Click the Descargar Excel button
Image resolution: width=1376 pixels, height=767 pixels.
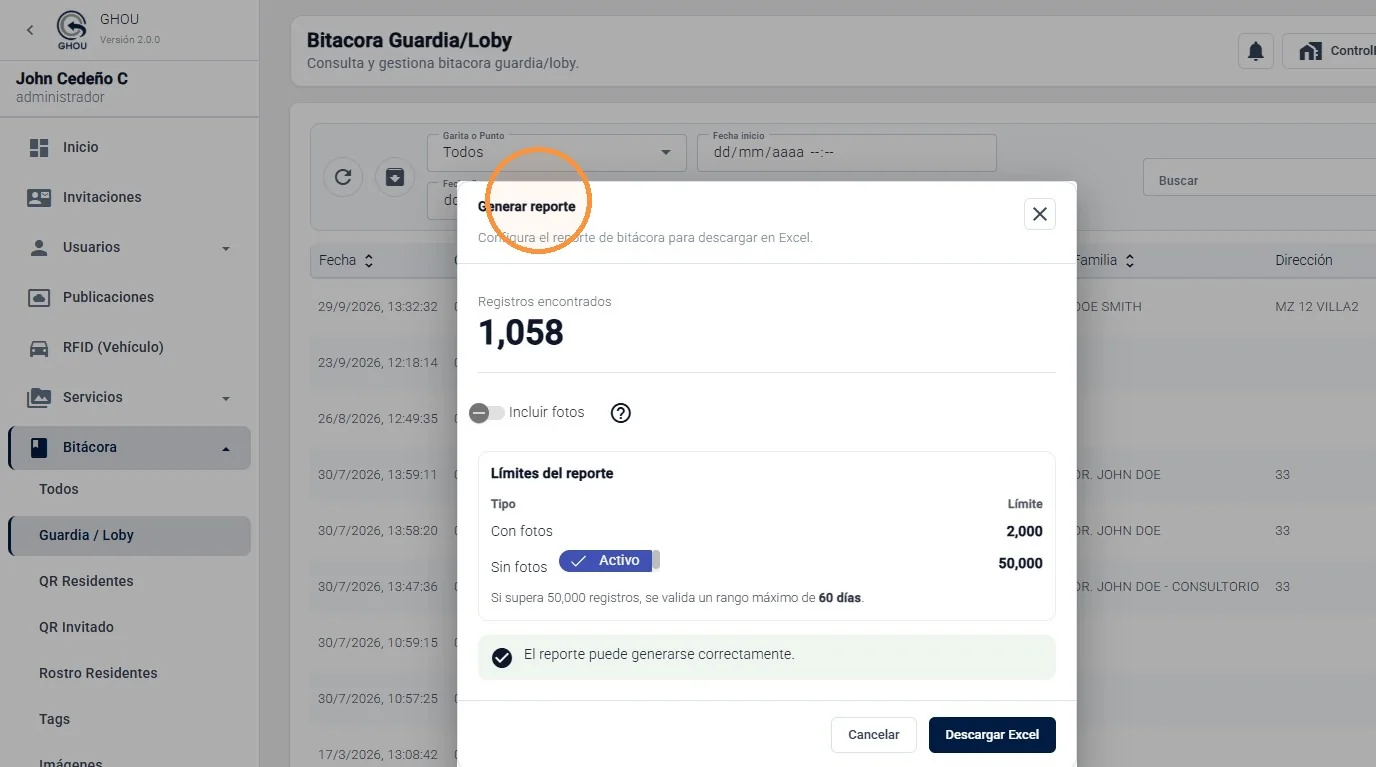click(992, 735)
